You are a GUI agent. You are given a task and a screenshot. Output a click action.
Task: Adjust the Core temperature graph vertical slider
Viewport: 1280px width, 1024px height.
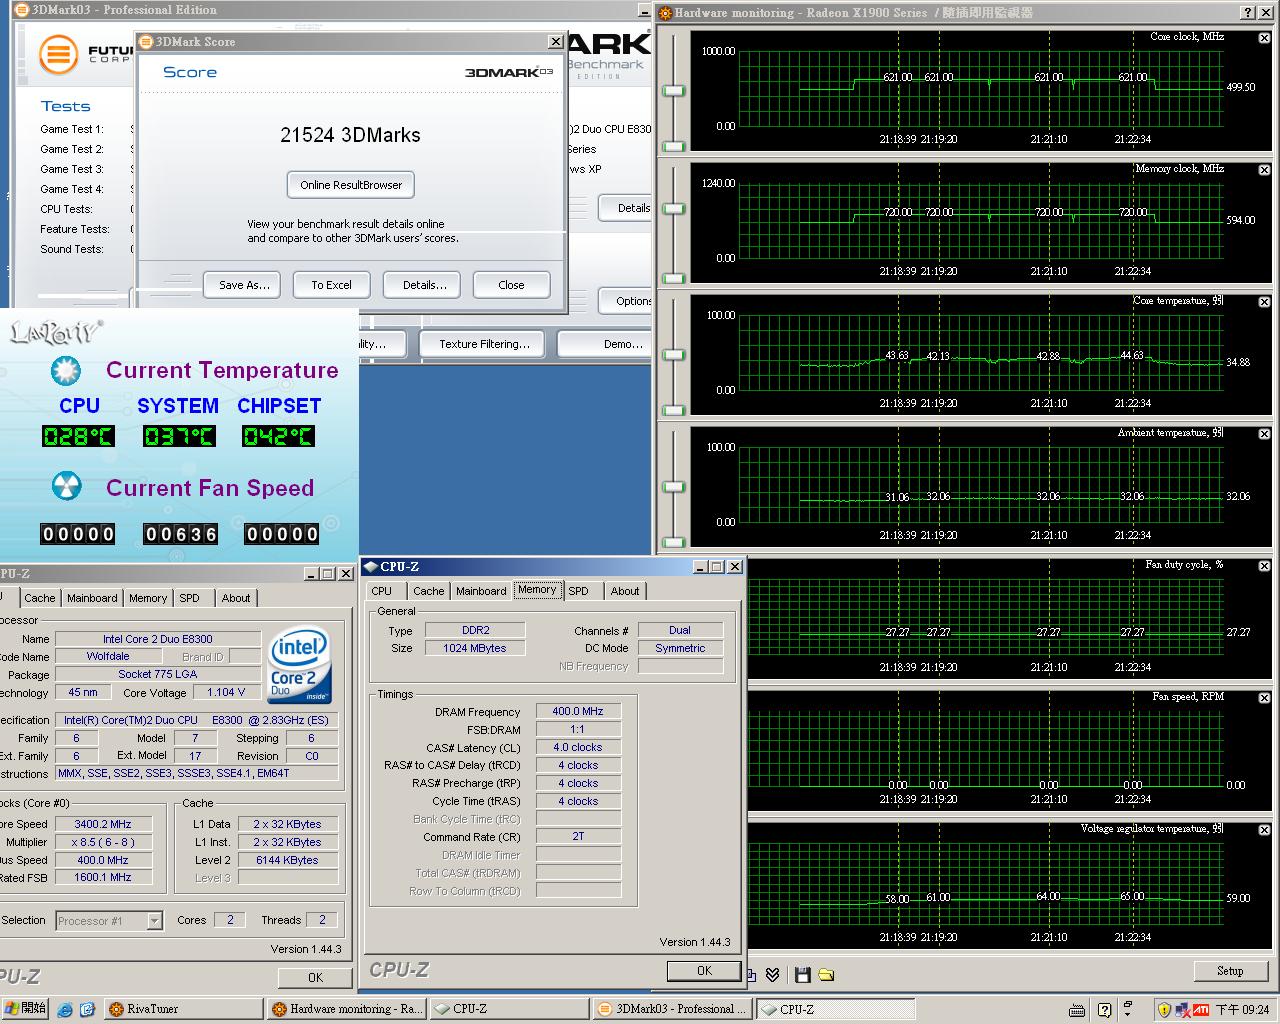coord(674,355)
